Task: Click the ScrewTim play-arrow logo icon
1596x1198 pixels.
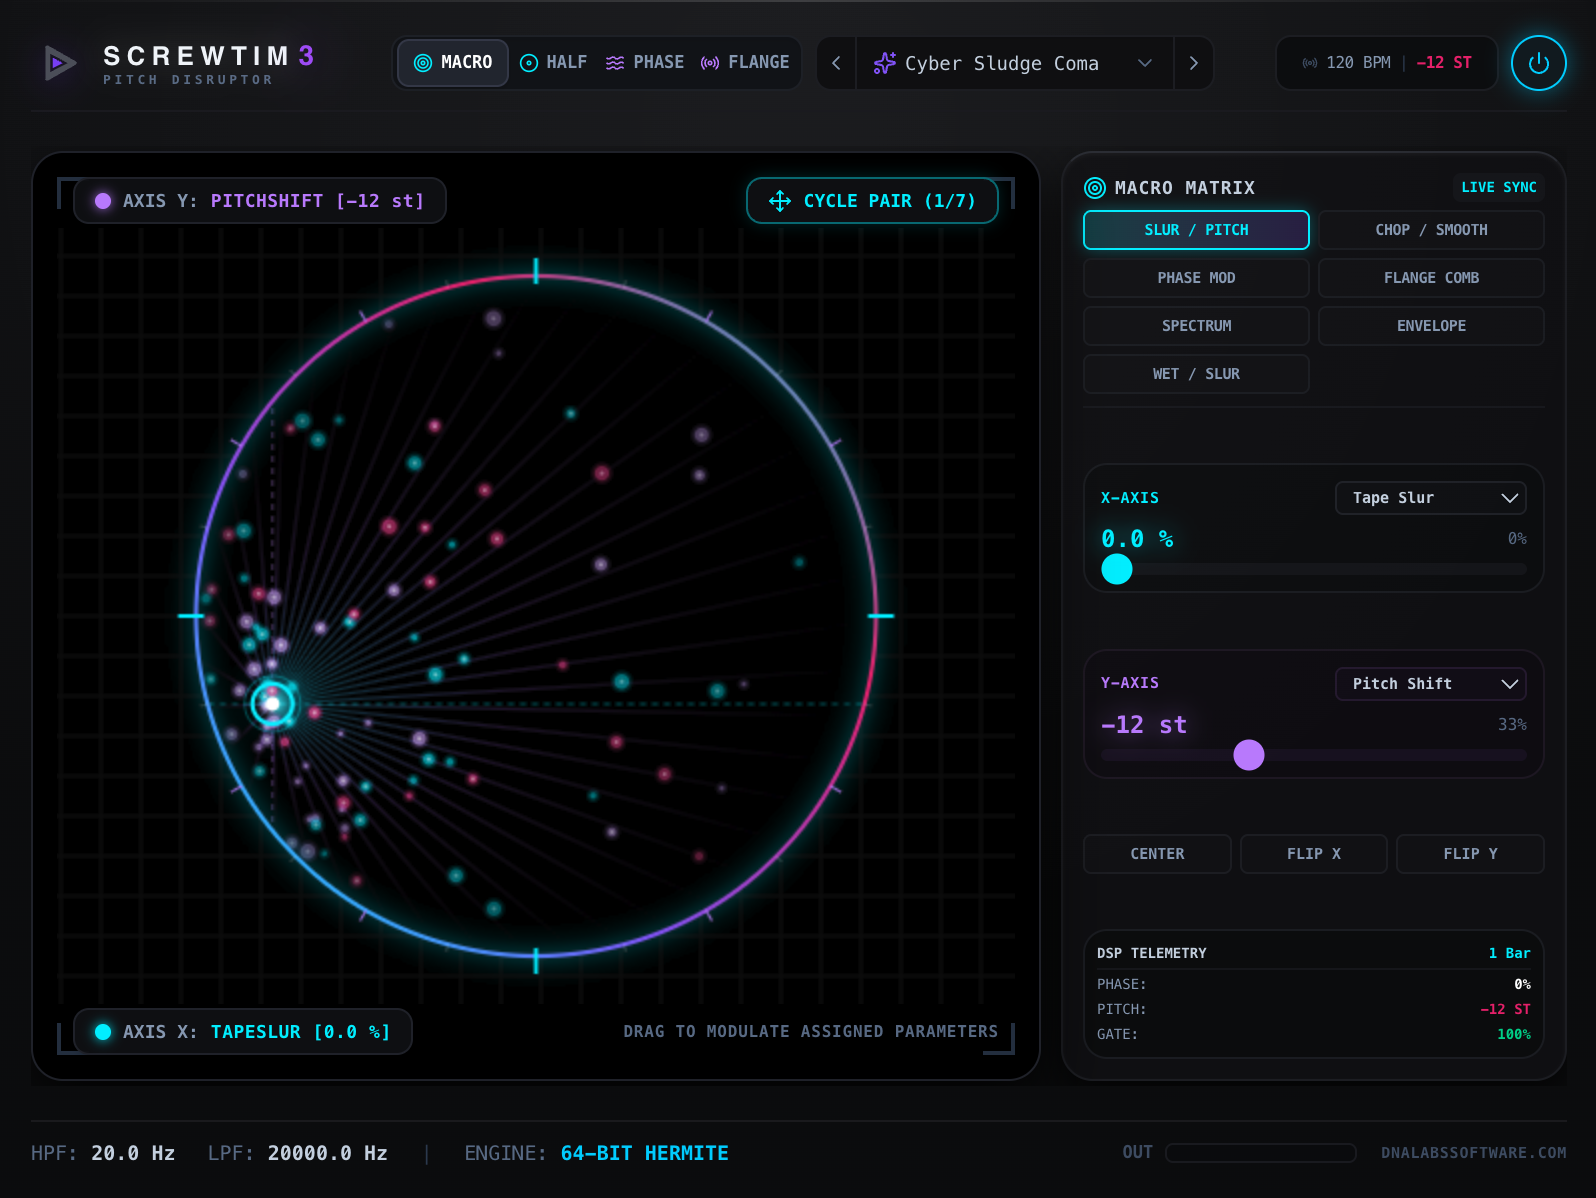Action: point(60,63)
